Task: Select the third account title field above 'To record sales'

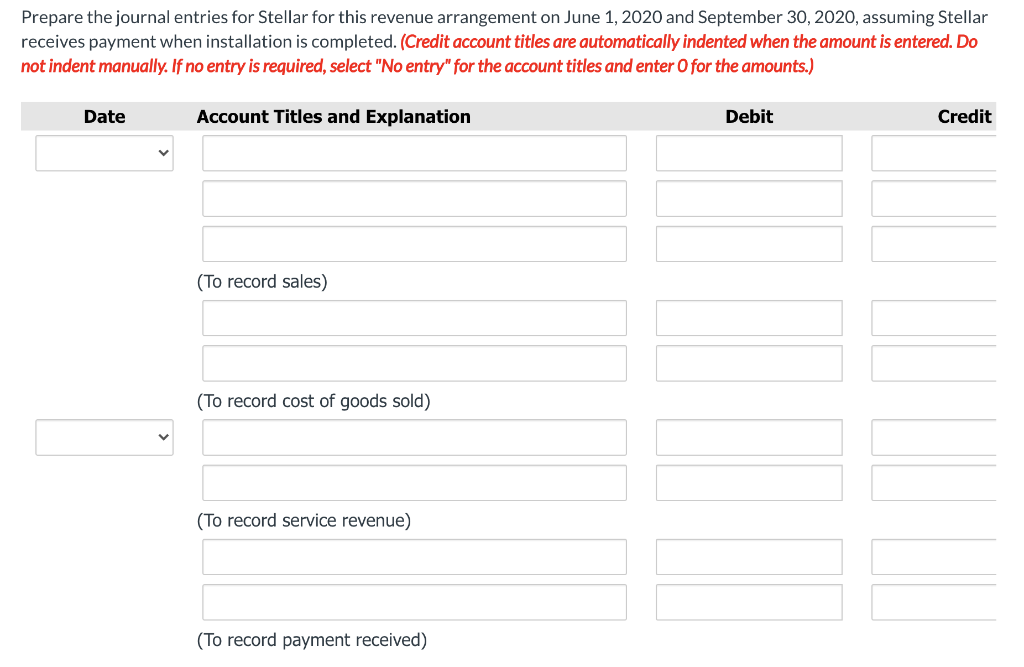Action: 414,244
